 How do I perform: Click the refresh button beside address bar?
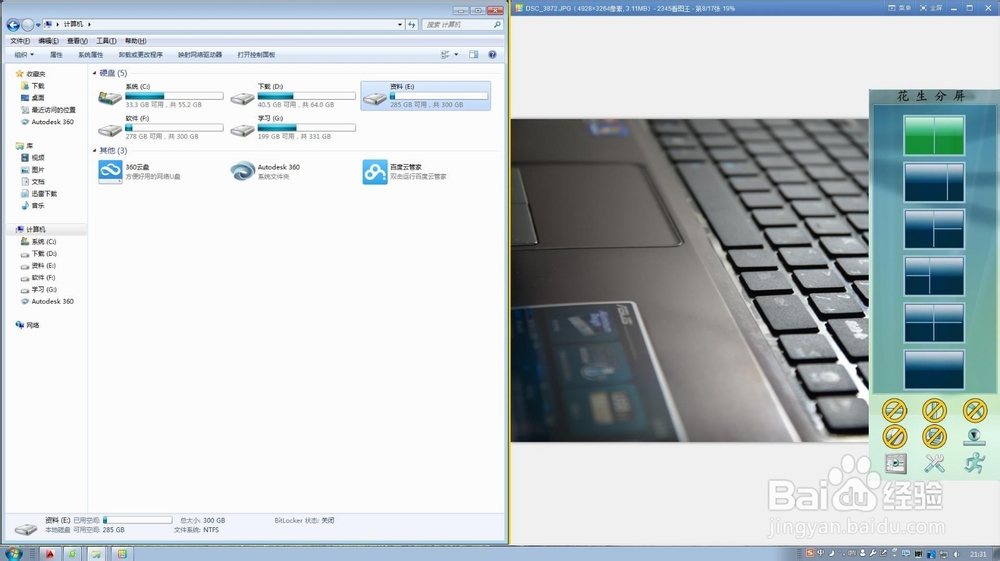(x=412, y=24)
